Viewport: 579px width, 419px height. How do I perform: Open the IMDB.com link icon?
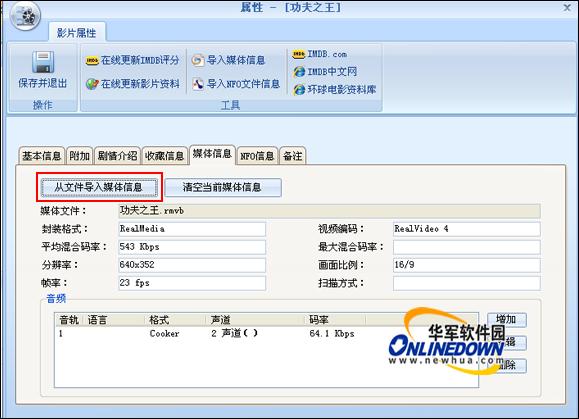point(298,54)
